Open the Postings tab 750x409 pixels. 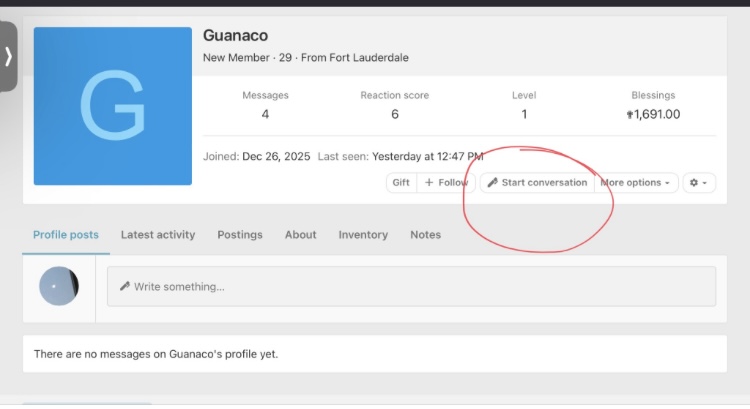[x=240, y=235]
